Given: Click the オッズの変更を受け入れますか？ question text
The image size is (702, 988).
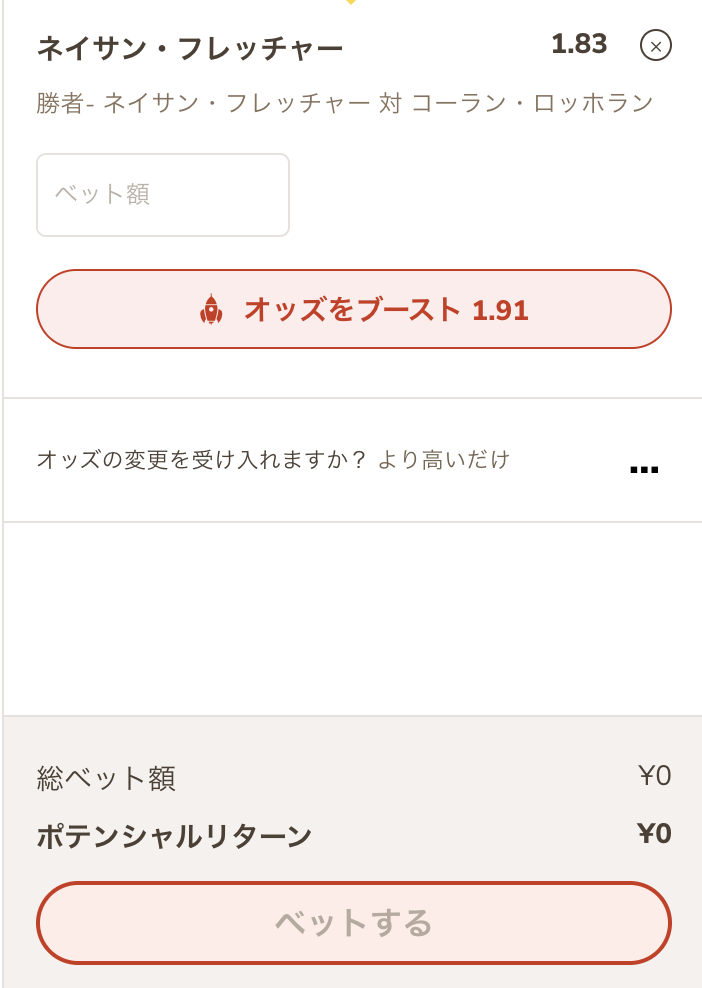Looking at the screenshot, I should point(202,460).
